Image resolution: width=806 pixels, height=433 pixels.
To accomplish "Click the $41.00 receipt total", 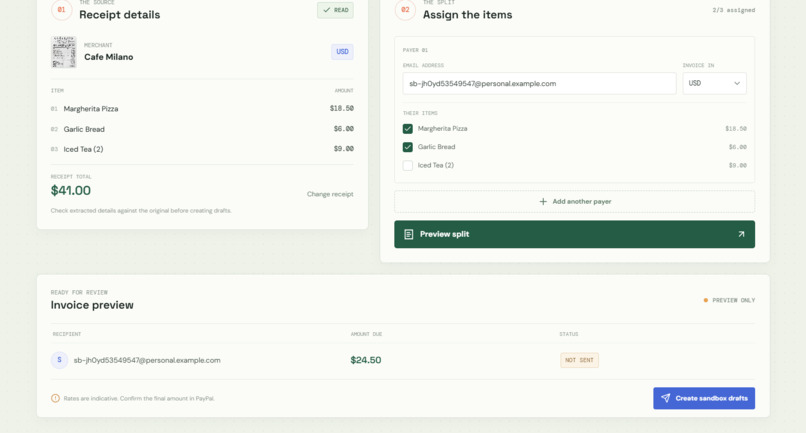I will point(70,190).
